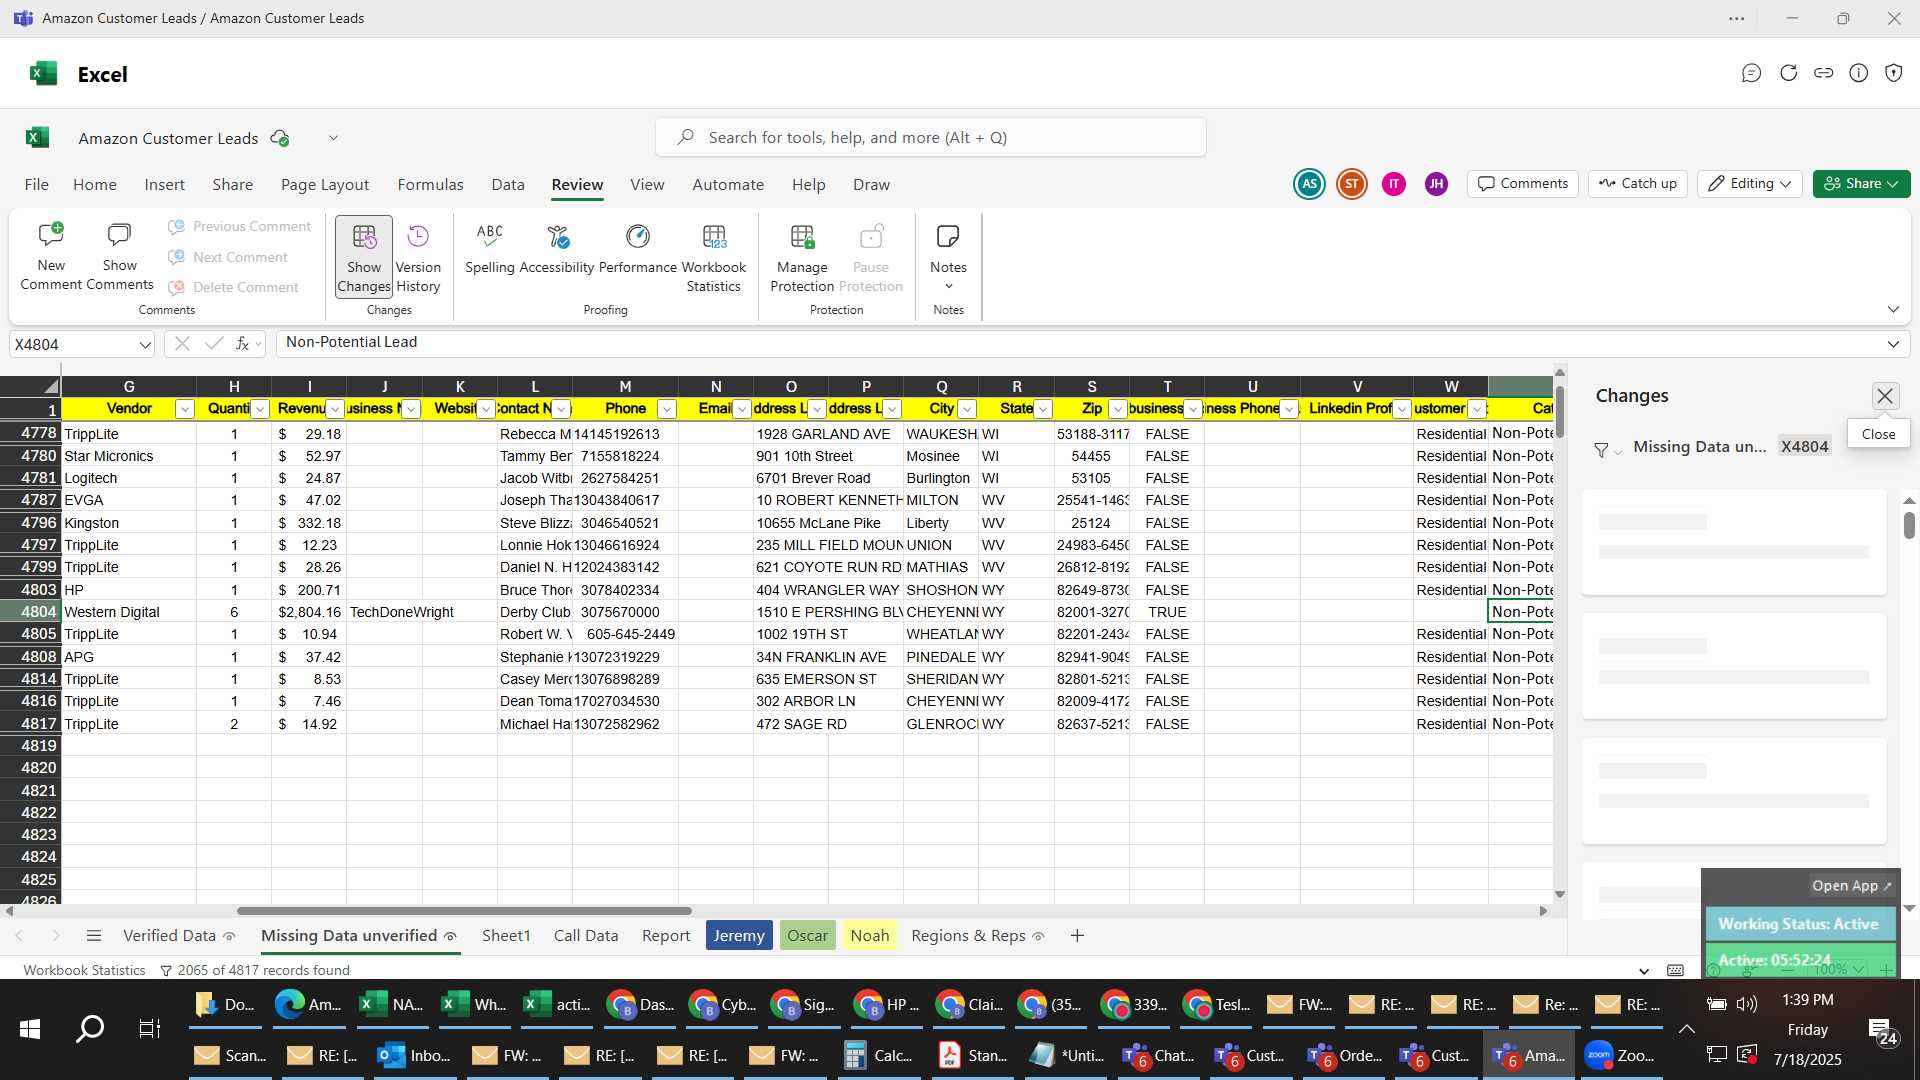
Task: Click the cloud saved status icon
Action: click(x=280, y=138)
